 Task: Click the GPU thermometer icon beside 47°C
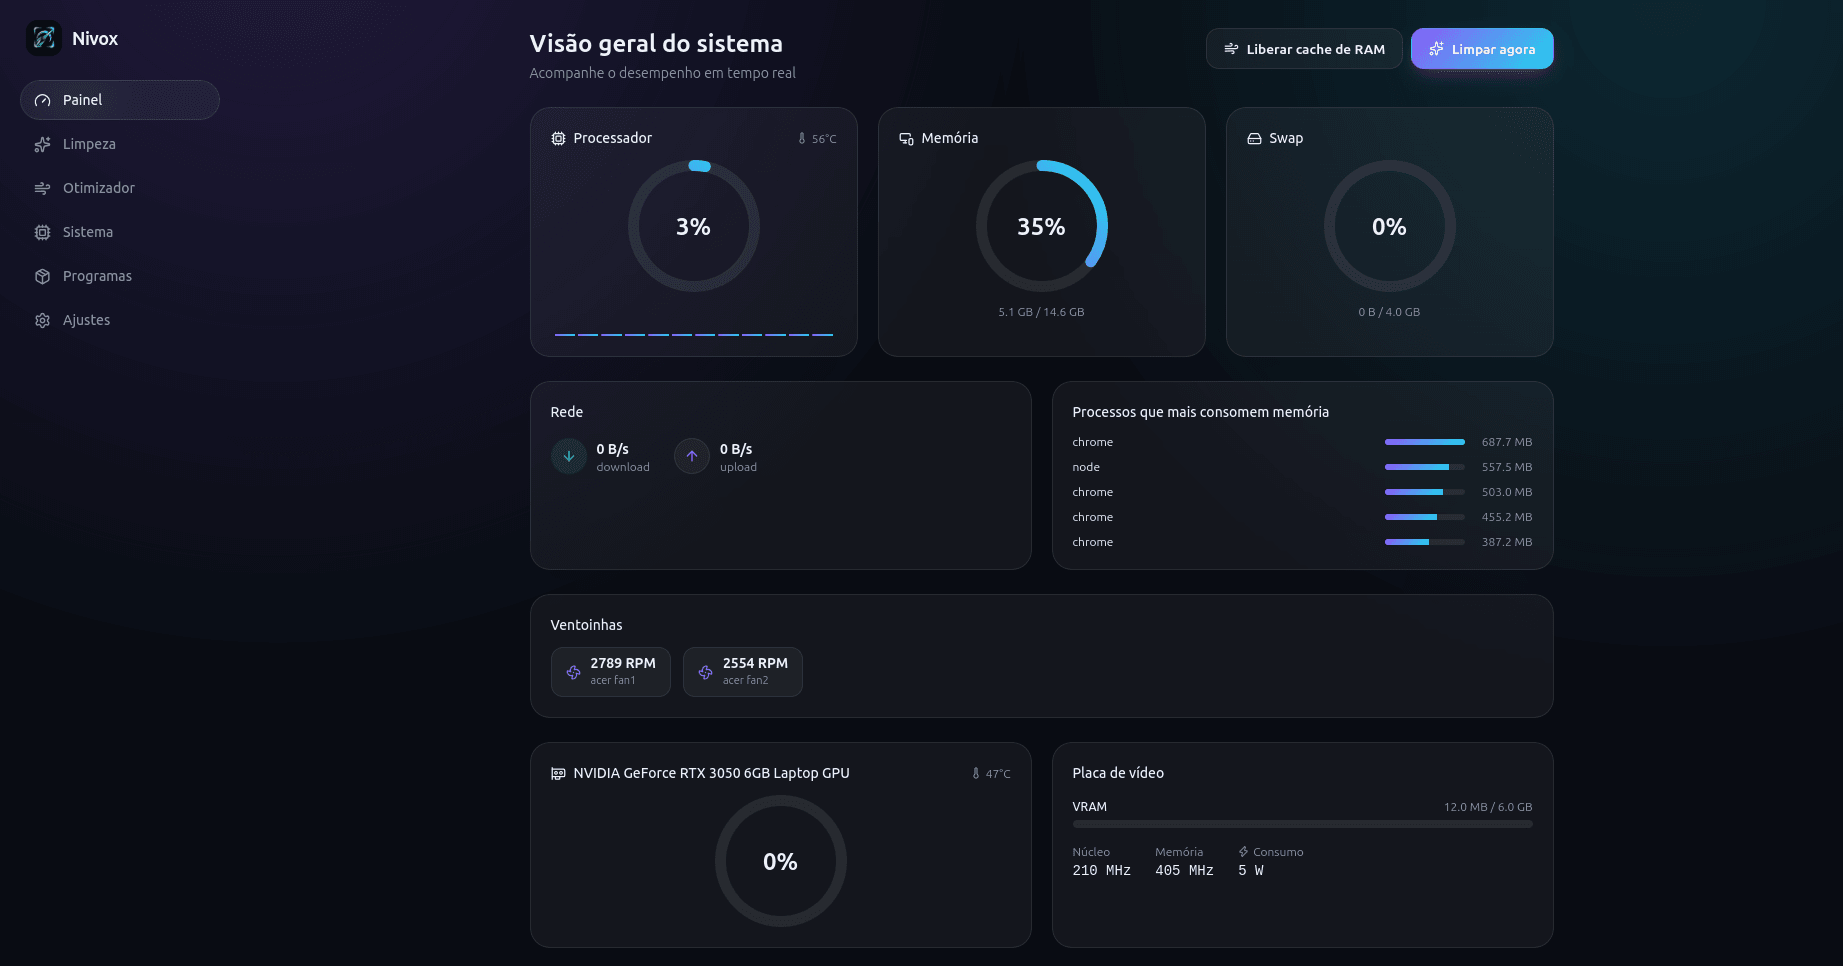coord(976,774)
